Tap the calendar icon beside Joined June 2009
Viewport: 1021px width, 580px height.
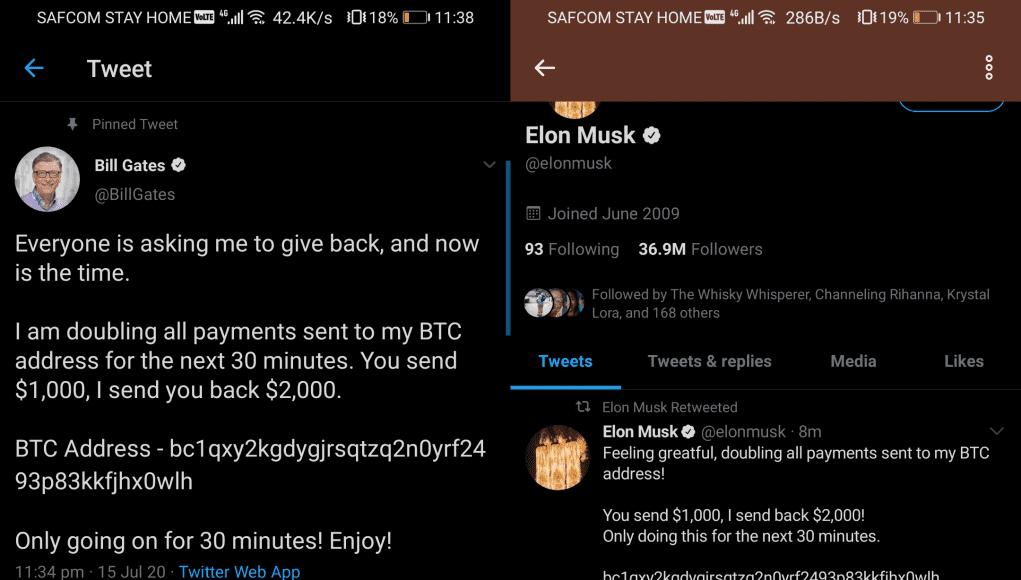coord(533,213)
